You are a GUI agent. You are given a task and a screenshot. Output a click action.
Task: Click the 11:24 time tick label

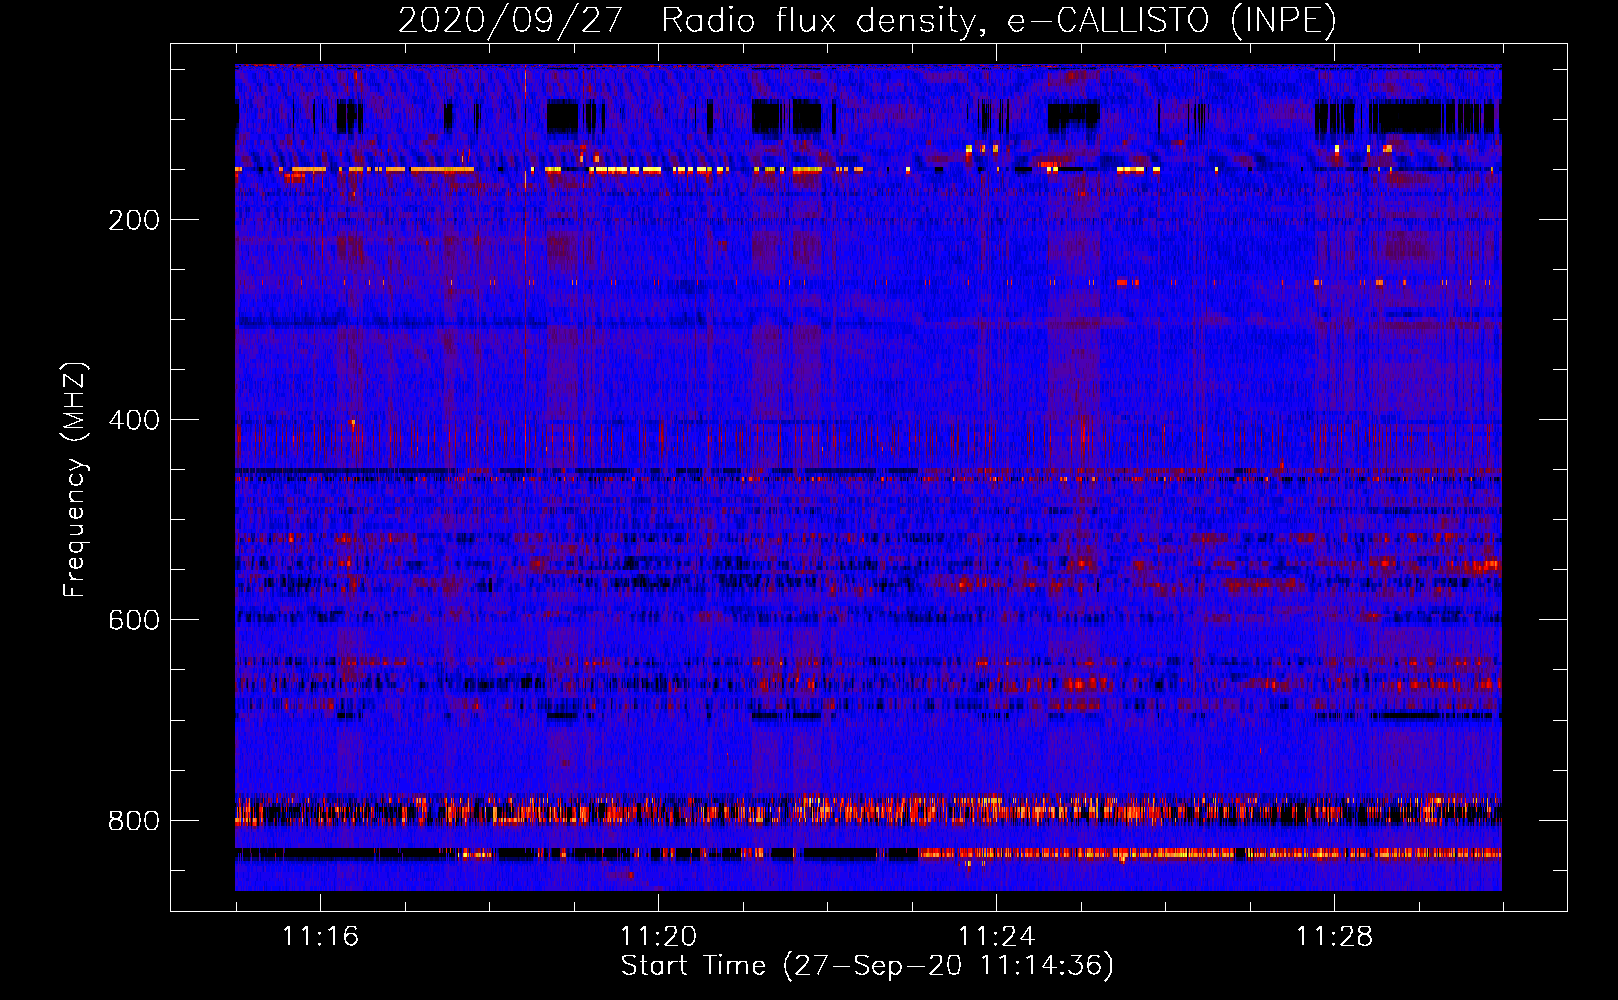click(x=996, y=937)
